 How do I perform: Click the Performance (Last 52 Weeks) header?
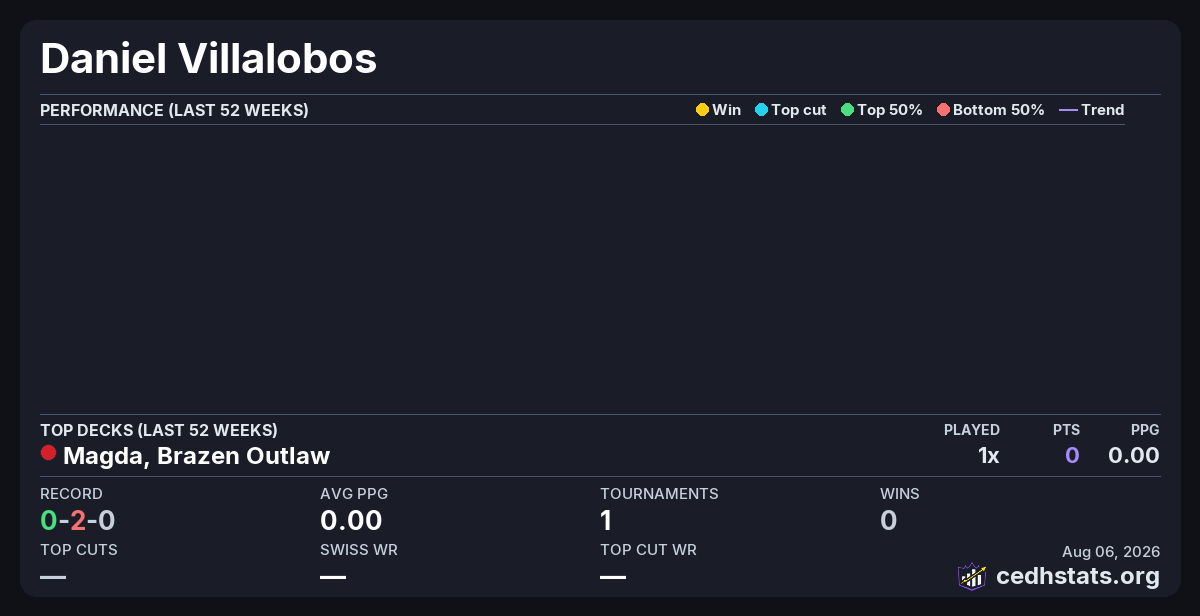pos(174,110)
